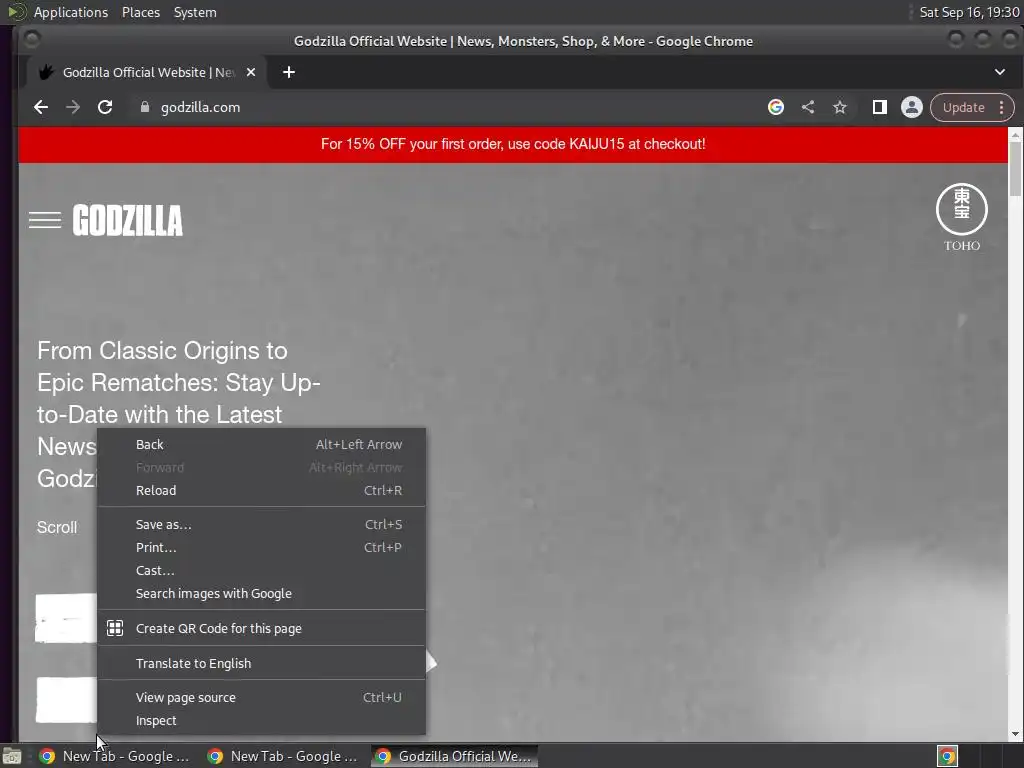Screen dimensions: 1024x768
Task: Select View page source
Action: click(x=261, y=697)
